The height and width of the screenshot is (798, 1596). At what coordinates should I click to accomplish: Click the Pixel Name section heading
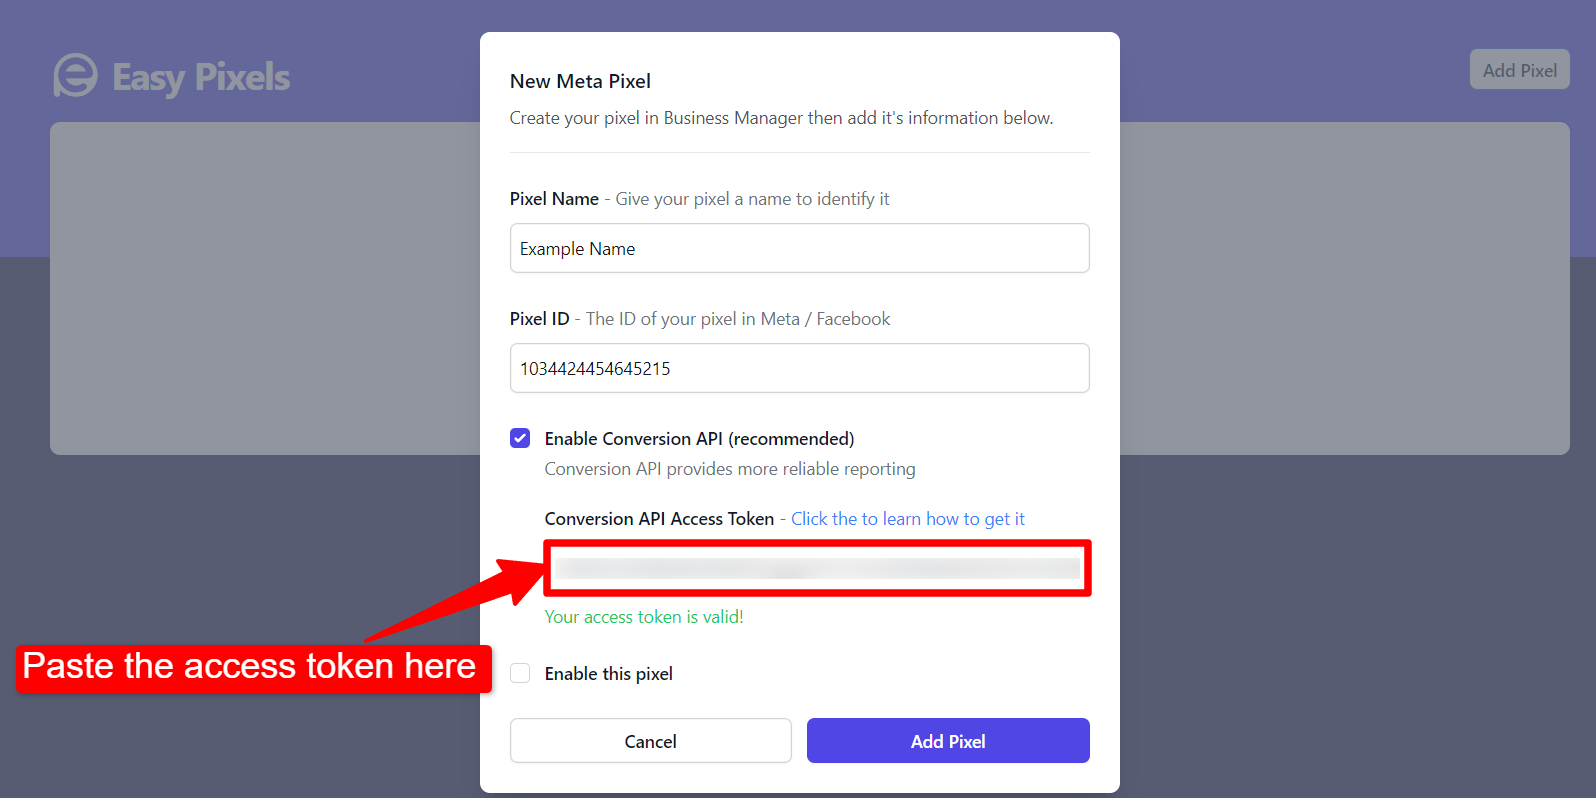pyautogui.click(x=554, y=198)
